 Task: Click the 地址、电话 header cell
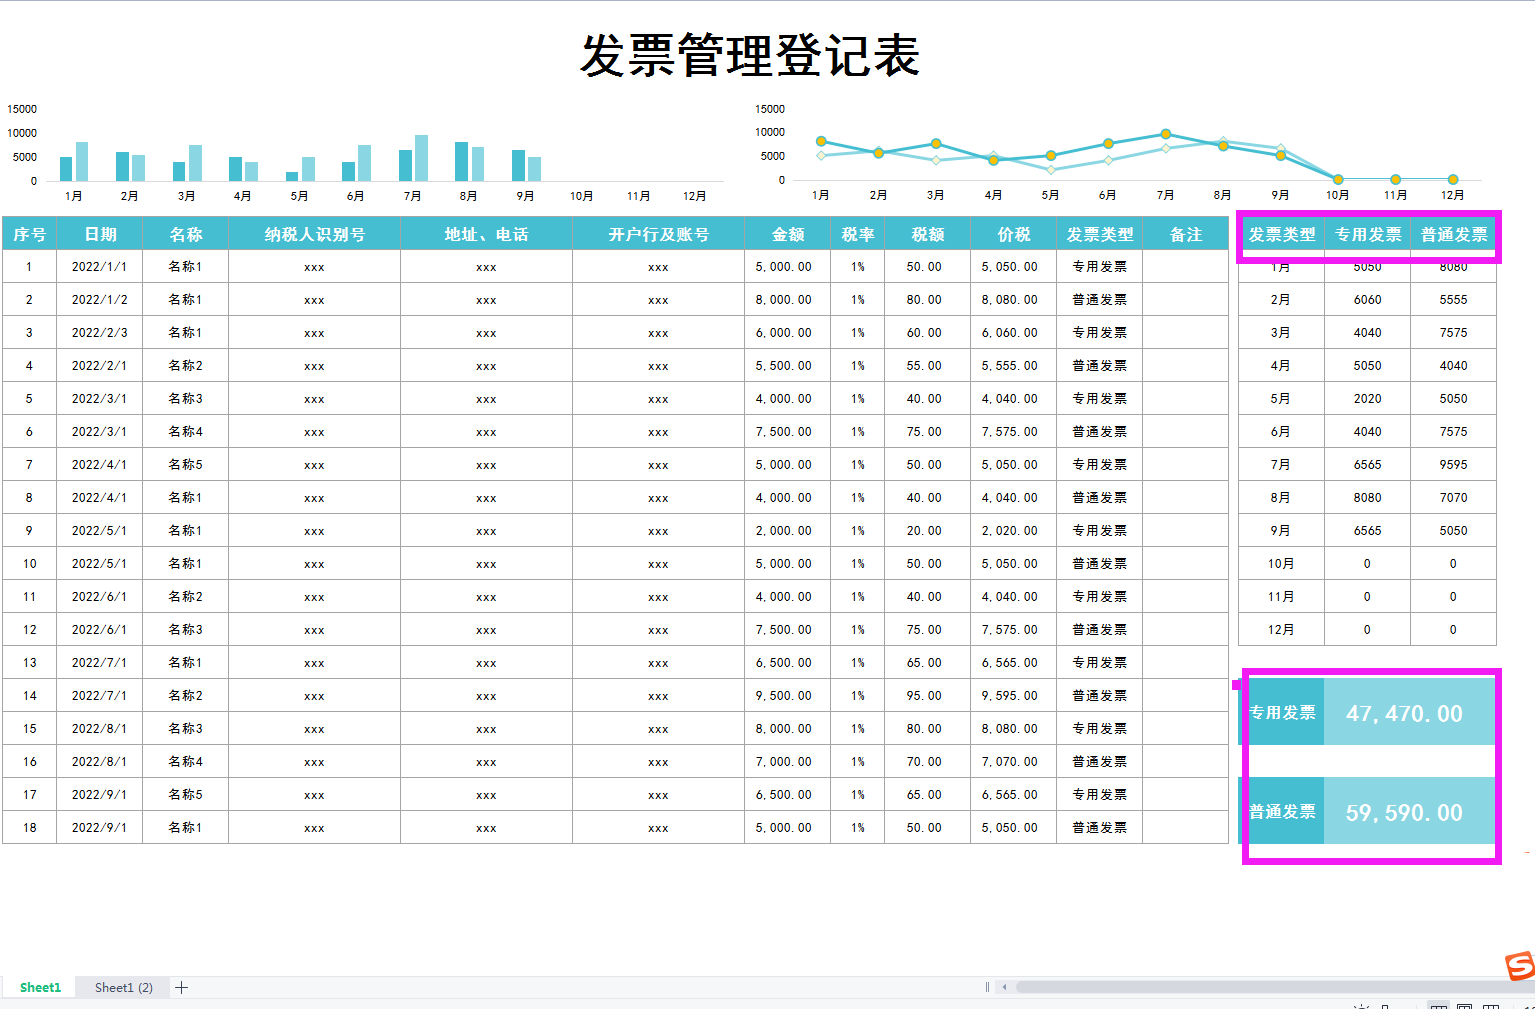(486, 234)
